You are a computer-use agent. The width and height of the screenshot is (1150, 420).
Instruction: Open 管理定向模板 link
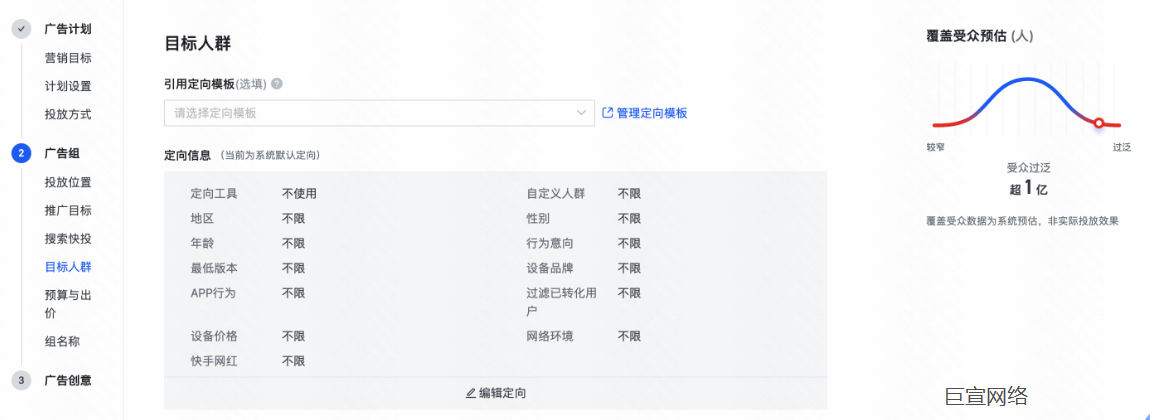pos(652,113)
